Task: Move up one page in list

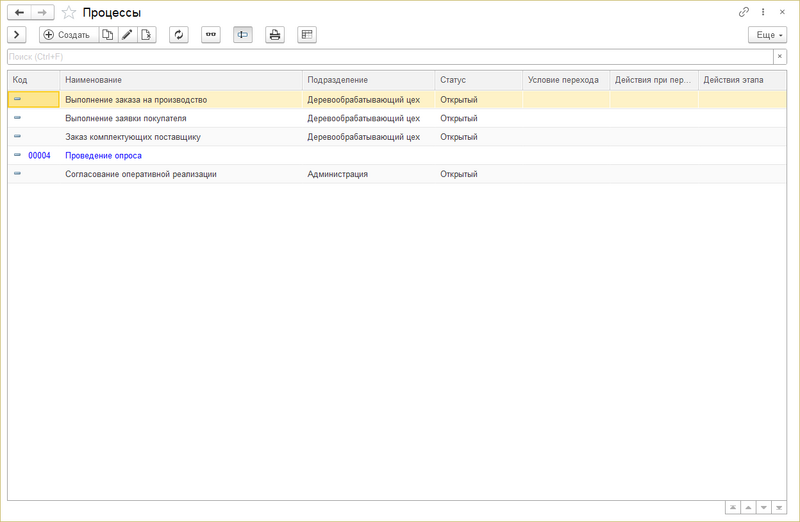Action: point(748,507)
